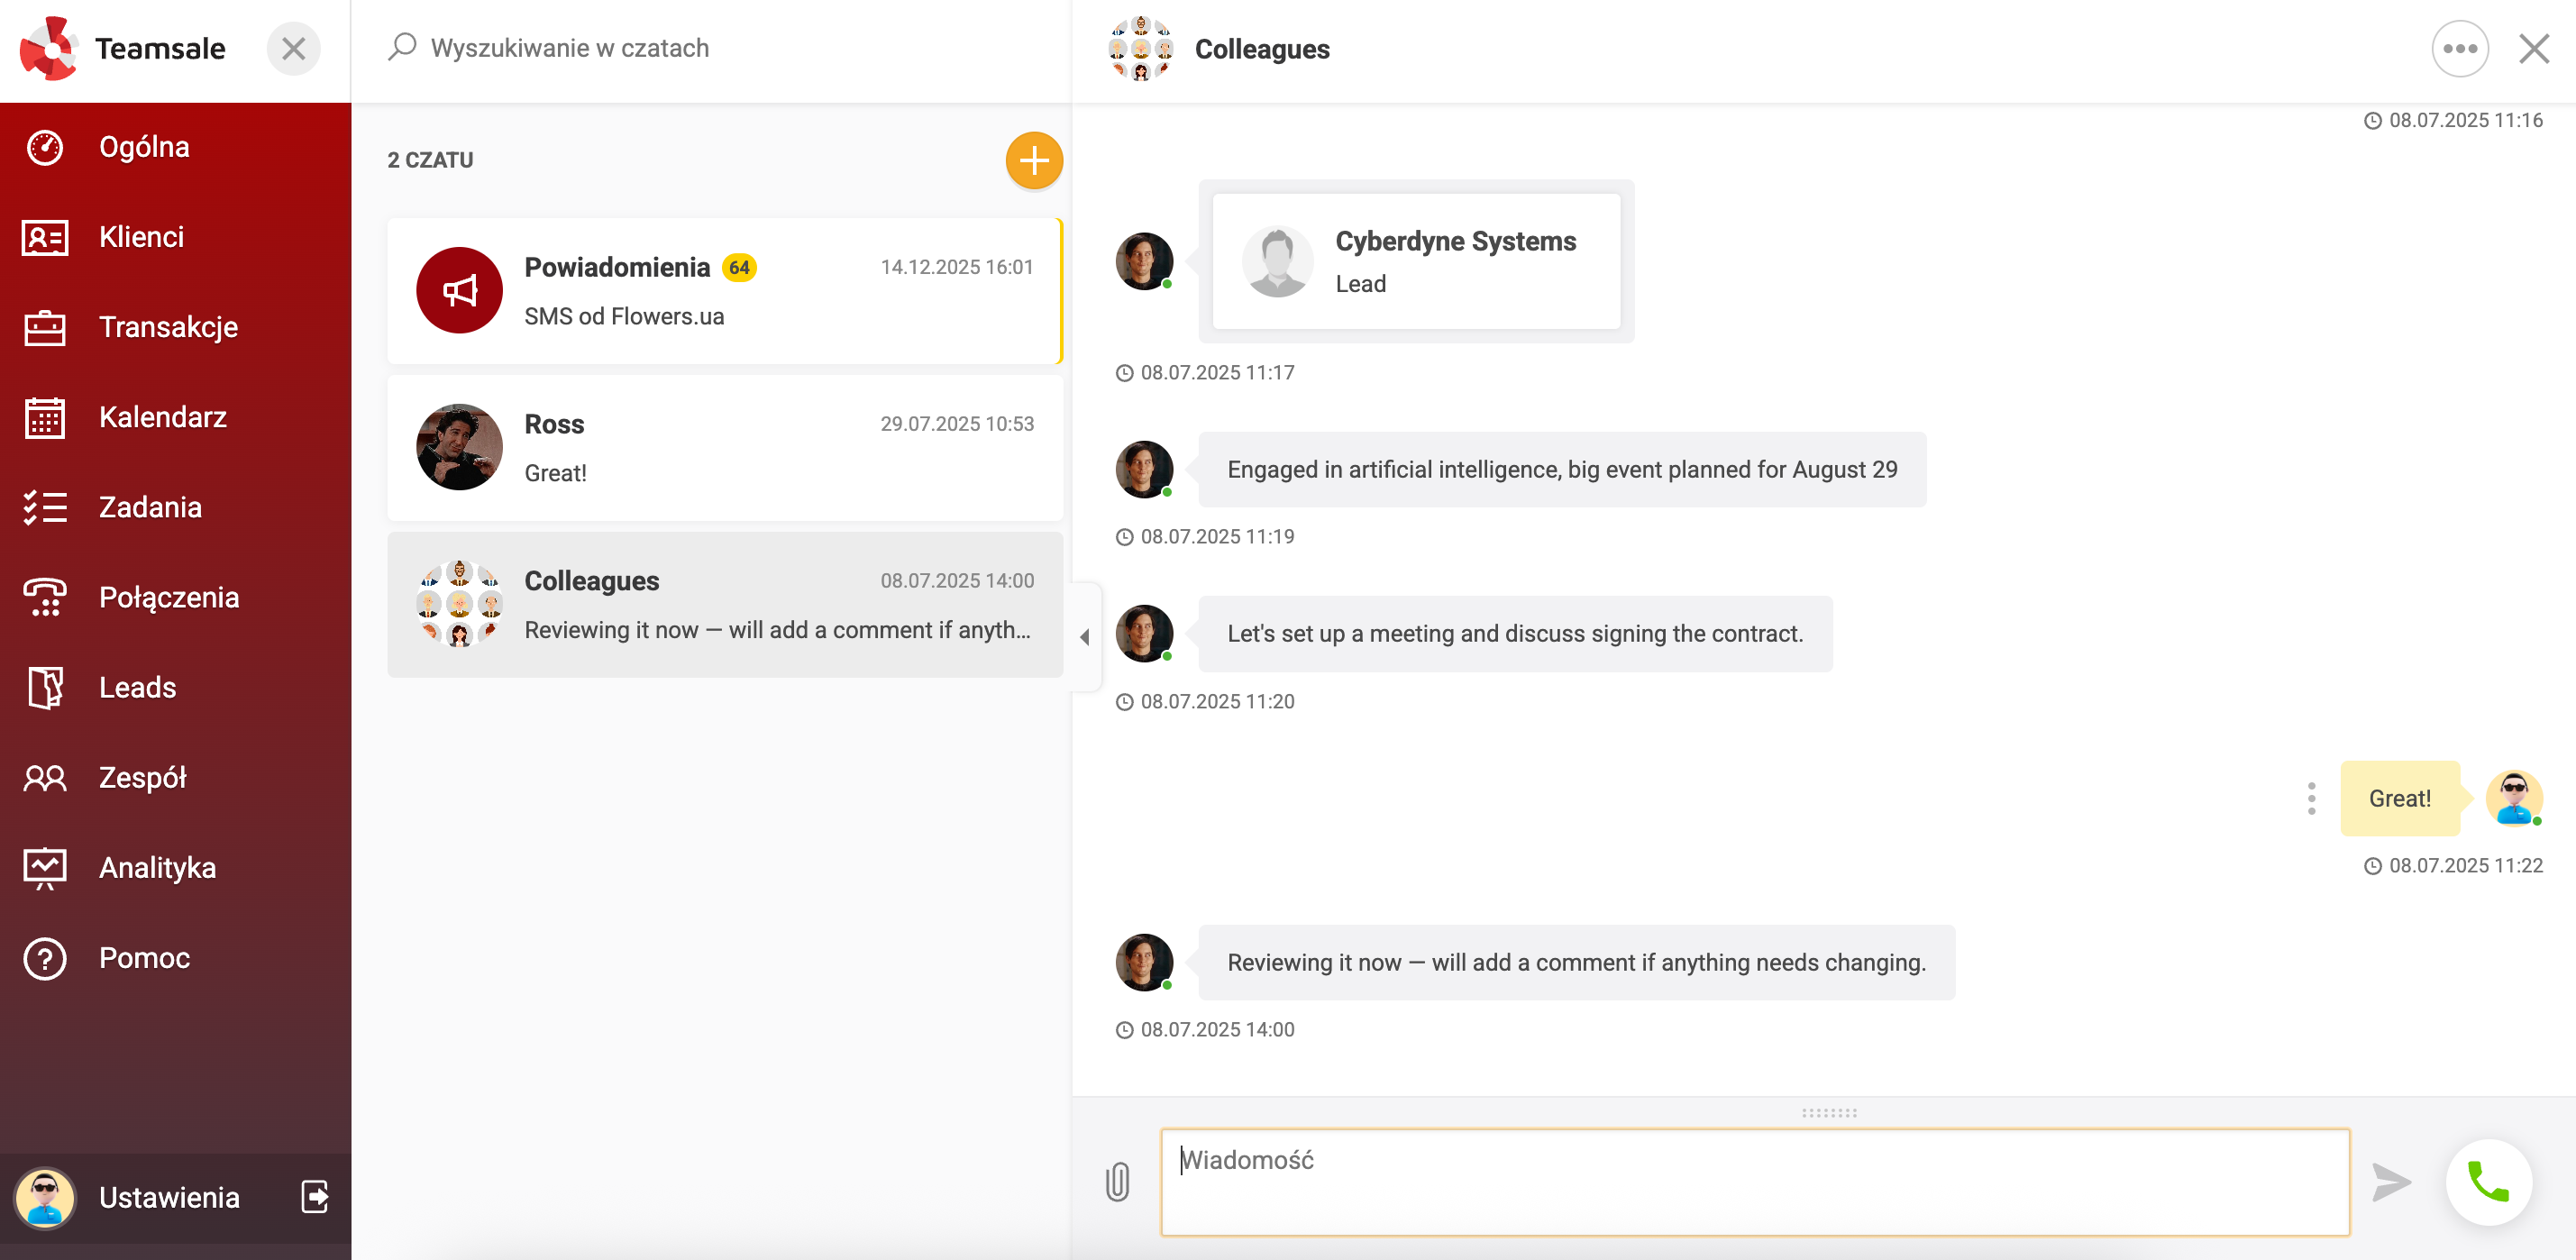Open the Colleagues chat options menu

coord(2459,48)
